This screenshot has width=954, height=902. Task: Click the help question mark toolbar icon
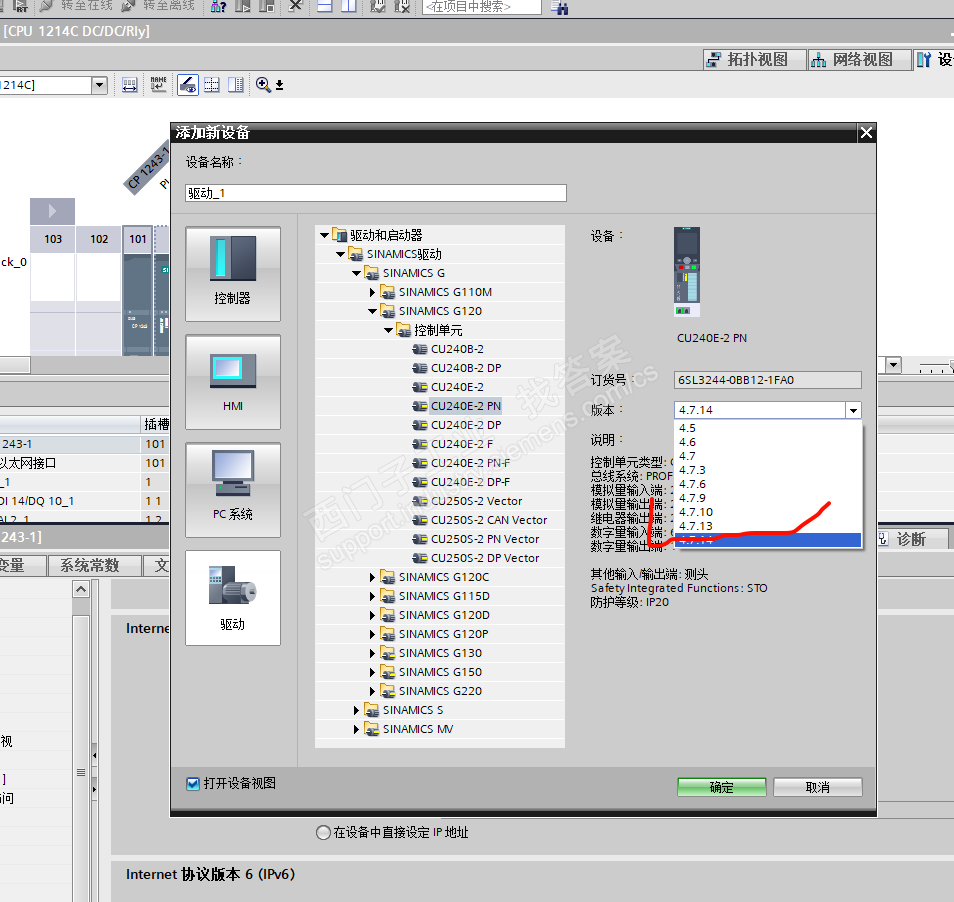point(218,7)
